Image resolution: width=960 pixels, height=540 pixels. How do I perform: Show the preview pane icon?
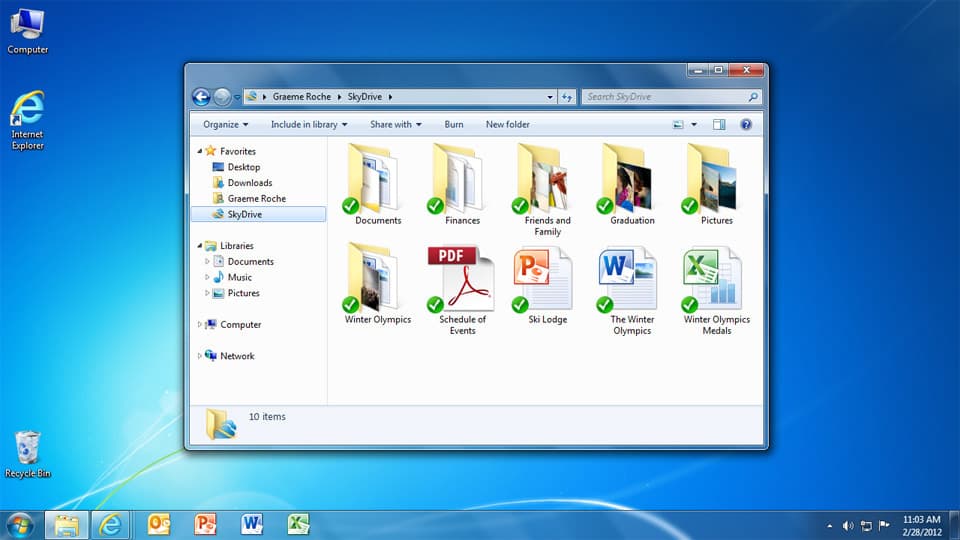tap(719, 125)
